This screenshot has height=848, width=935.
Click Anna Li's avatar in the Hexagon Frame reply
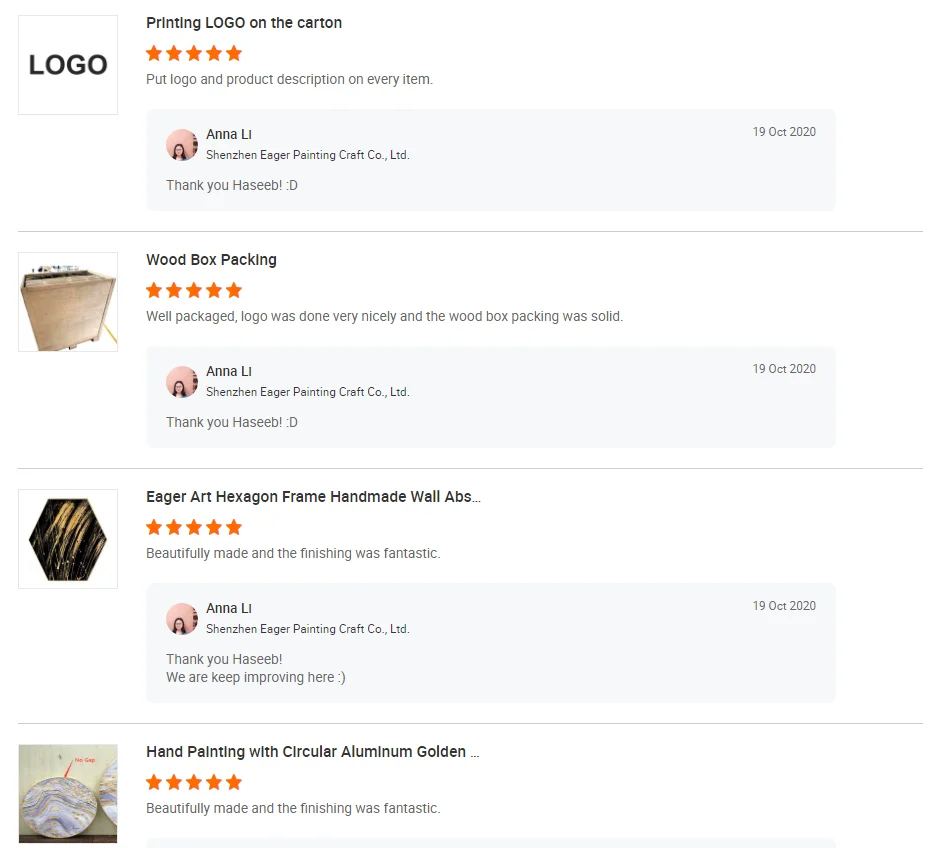[182, 619]
